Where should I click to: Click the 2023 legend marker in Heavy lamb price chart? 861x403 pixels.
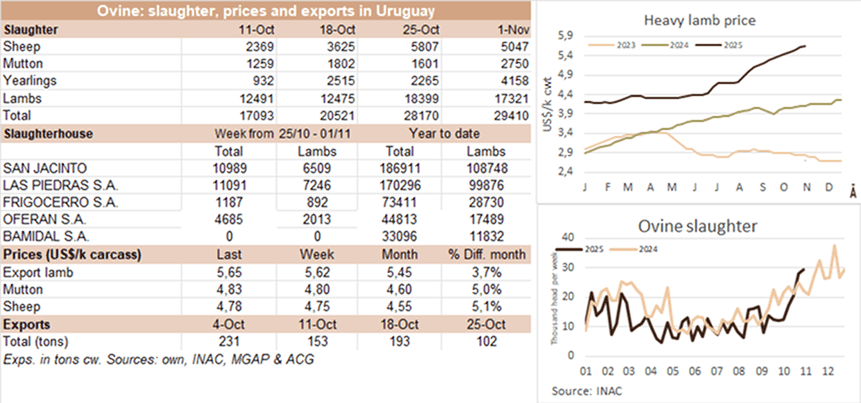point(595,44)
